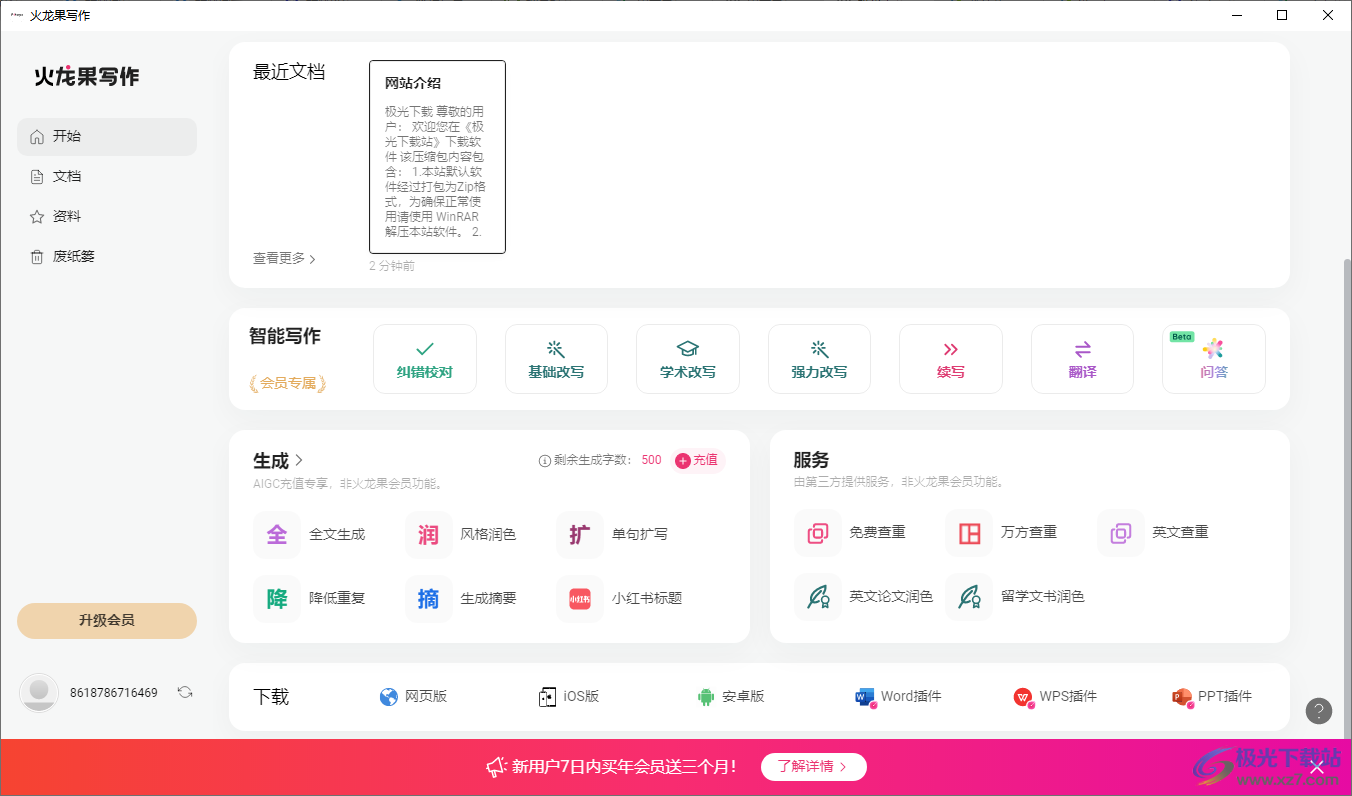Open 英文查重 service icon

coord(1121,533)
